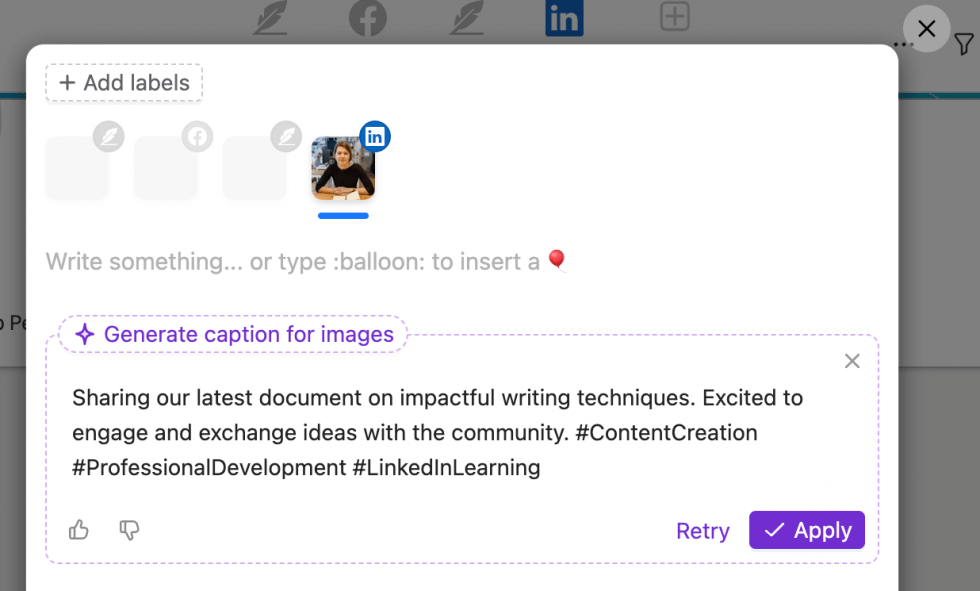Click the blue progress indicator under the avatar

pos(343,216)
